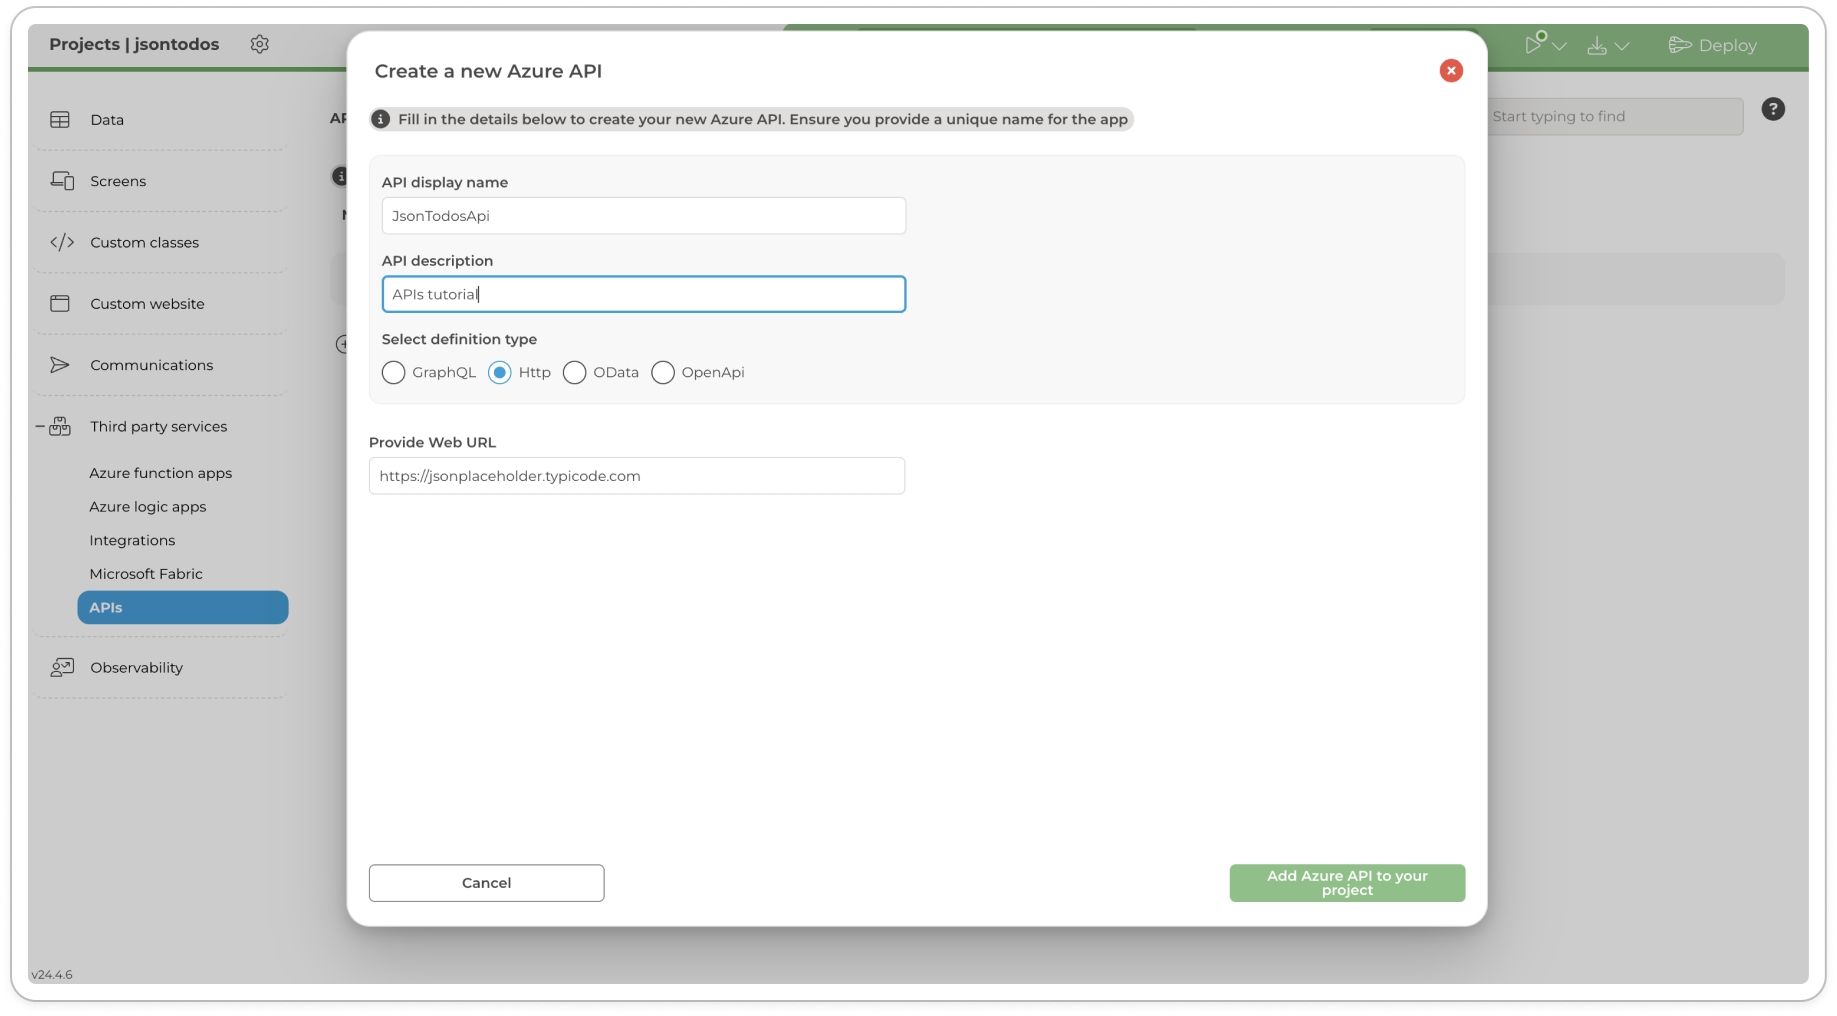
Task: Select the GraphQL definition type
Action: [394, 373]
